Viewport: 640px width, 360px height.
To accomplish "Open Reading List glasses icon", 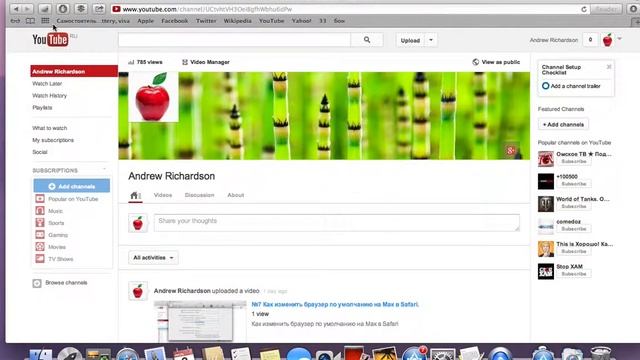I will coord(15,20).
